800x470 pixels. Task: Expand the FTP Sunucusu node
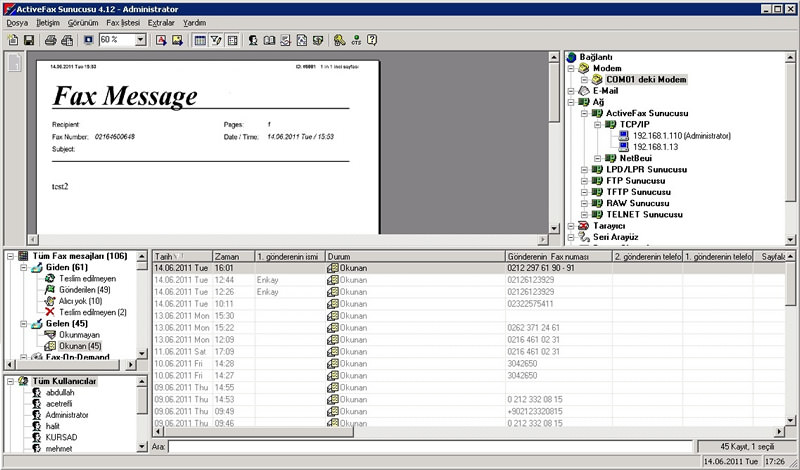click(x=584, y=181)
